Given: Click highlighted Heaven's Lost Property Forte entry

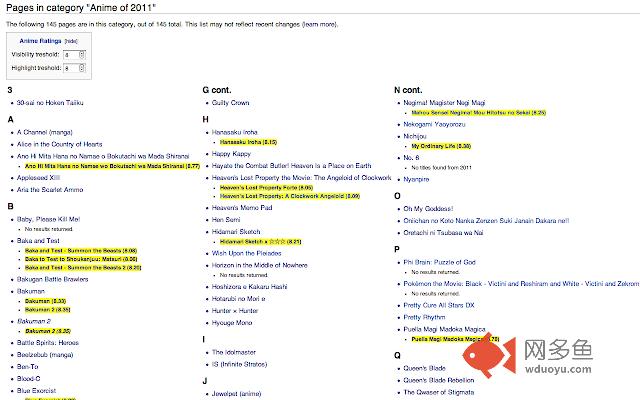Looking at the screenshot, I should [x=266, y=188].
